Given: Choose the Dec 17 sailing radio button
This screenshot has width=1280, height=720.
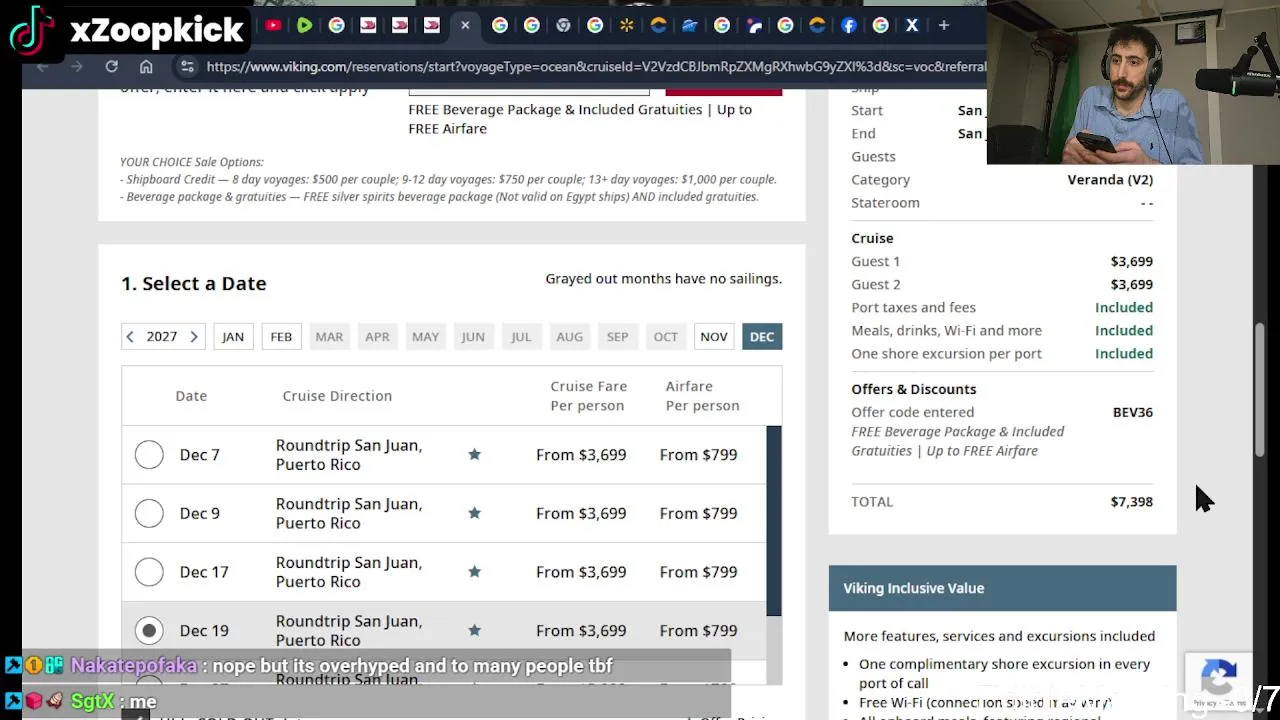Looking at the screenshot, I should tap(149, 572).
